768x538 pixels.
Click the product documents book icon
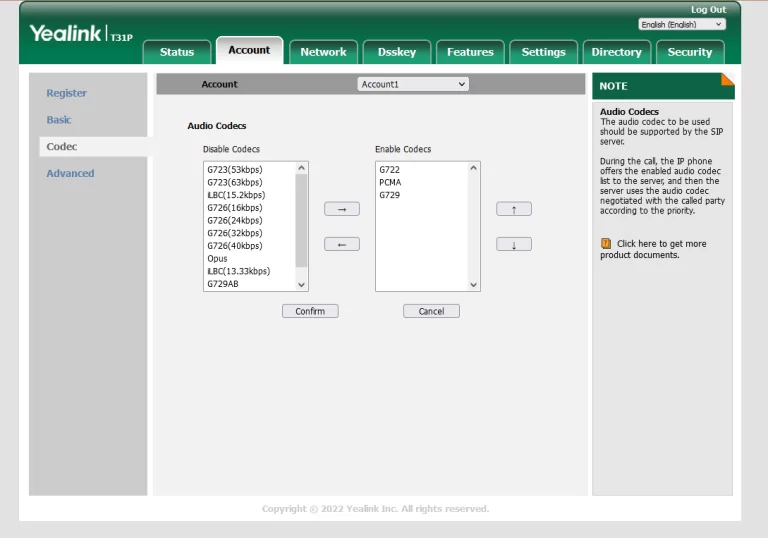(606, 243)
